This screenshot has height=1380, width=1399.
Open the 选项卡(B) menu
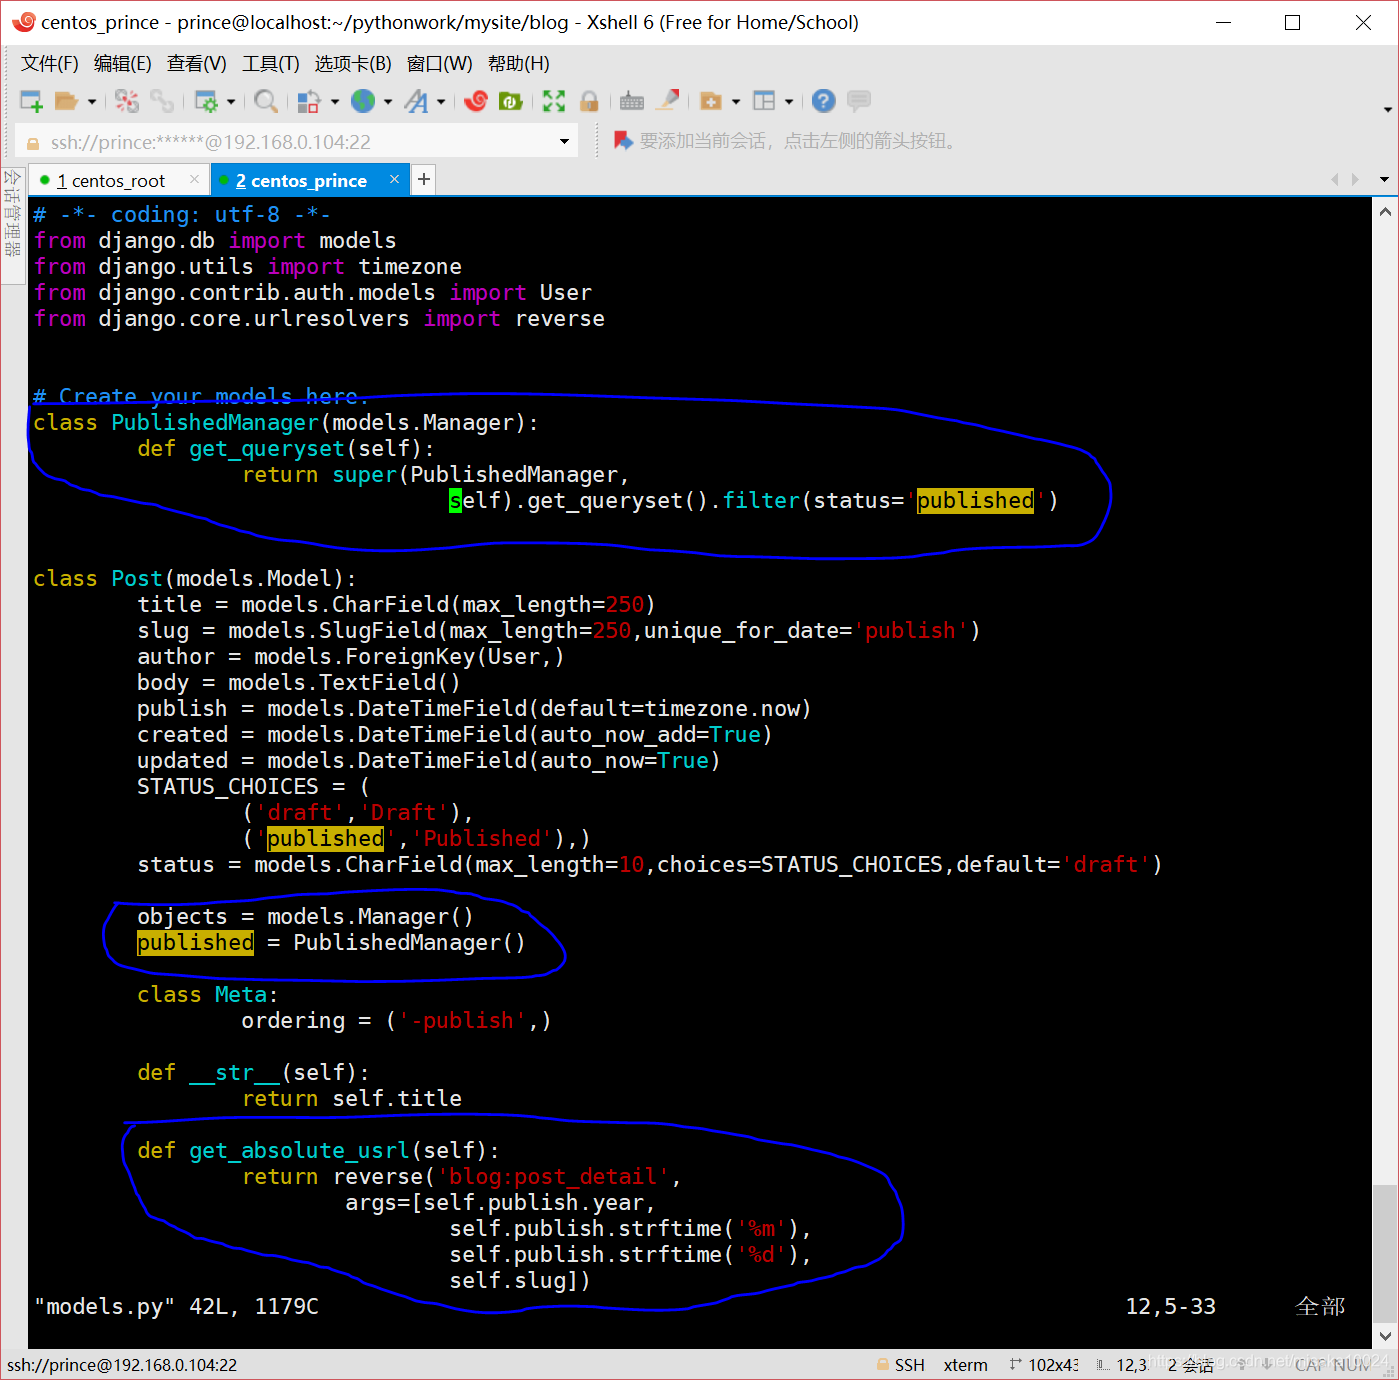tap(353, 64)
